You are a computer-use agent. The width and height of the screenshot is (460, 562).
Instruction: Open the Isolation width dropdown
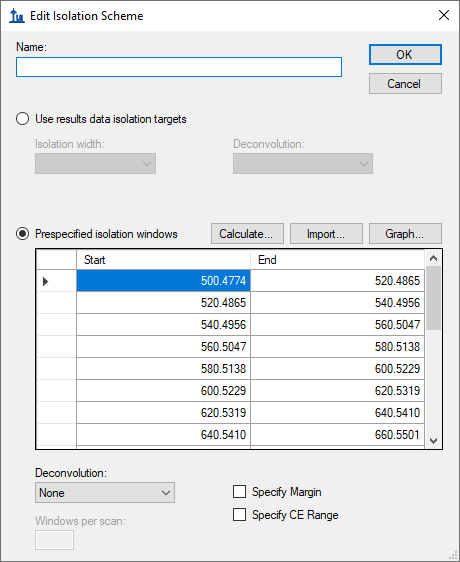point(95,164)
